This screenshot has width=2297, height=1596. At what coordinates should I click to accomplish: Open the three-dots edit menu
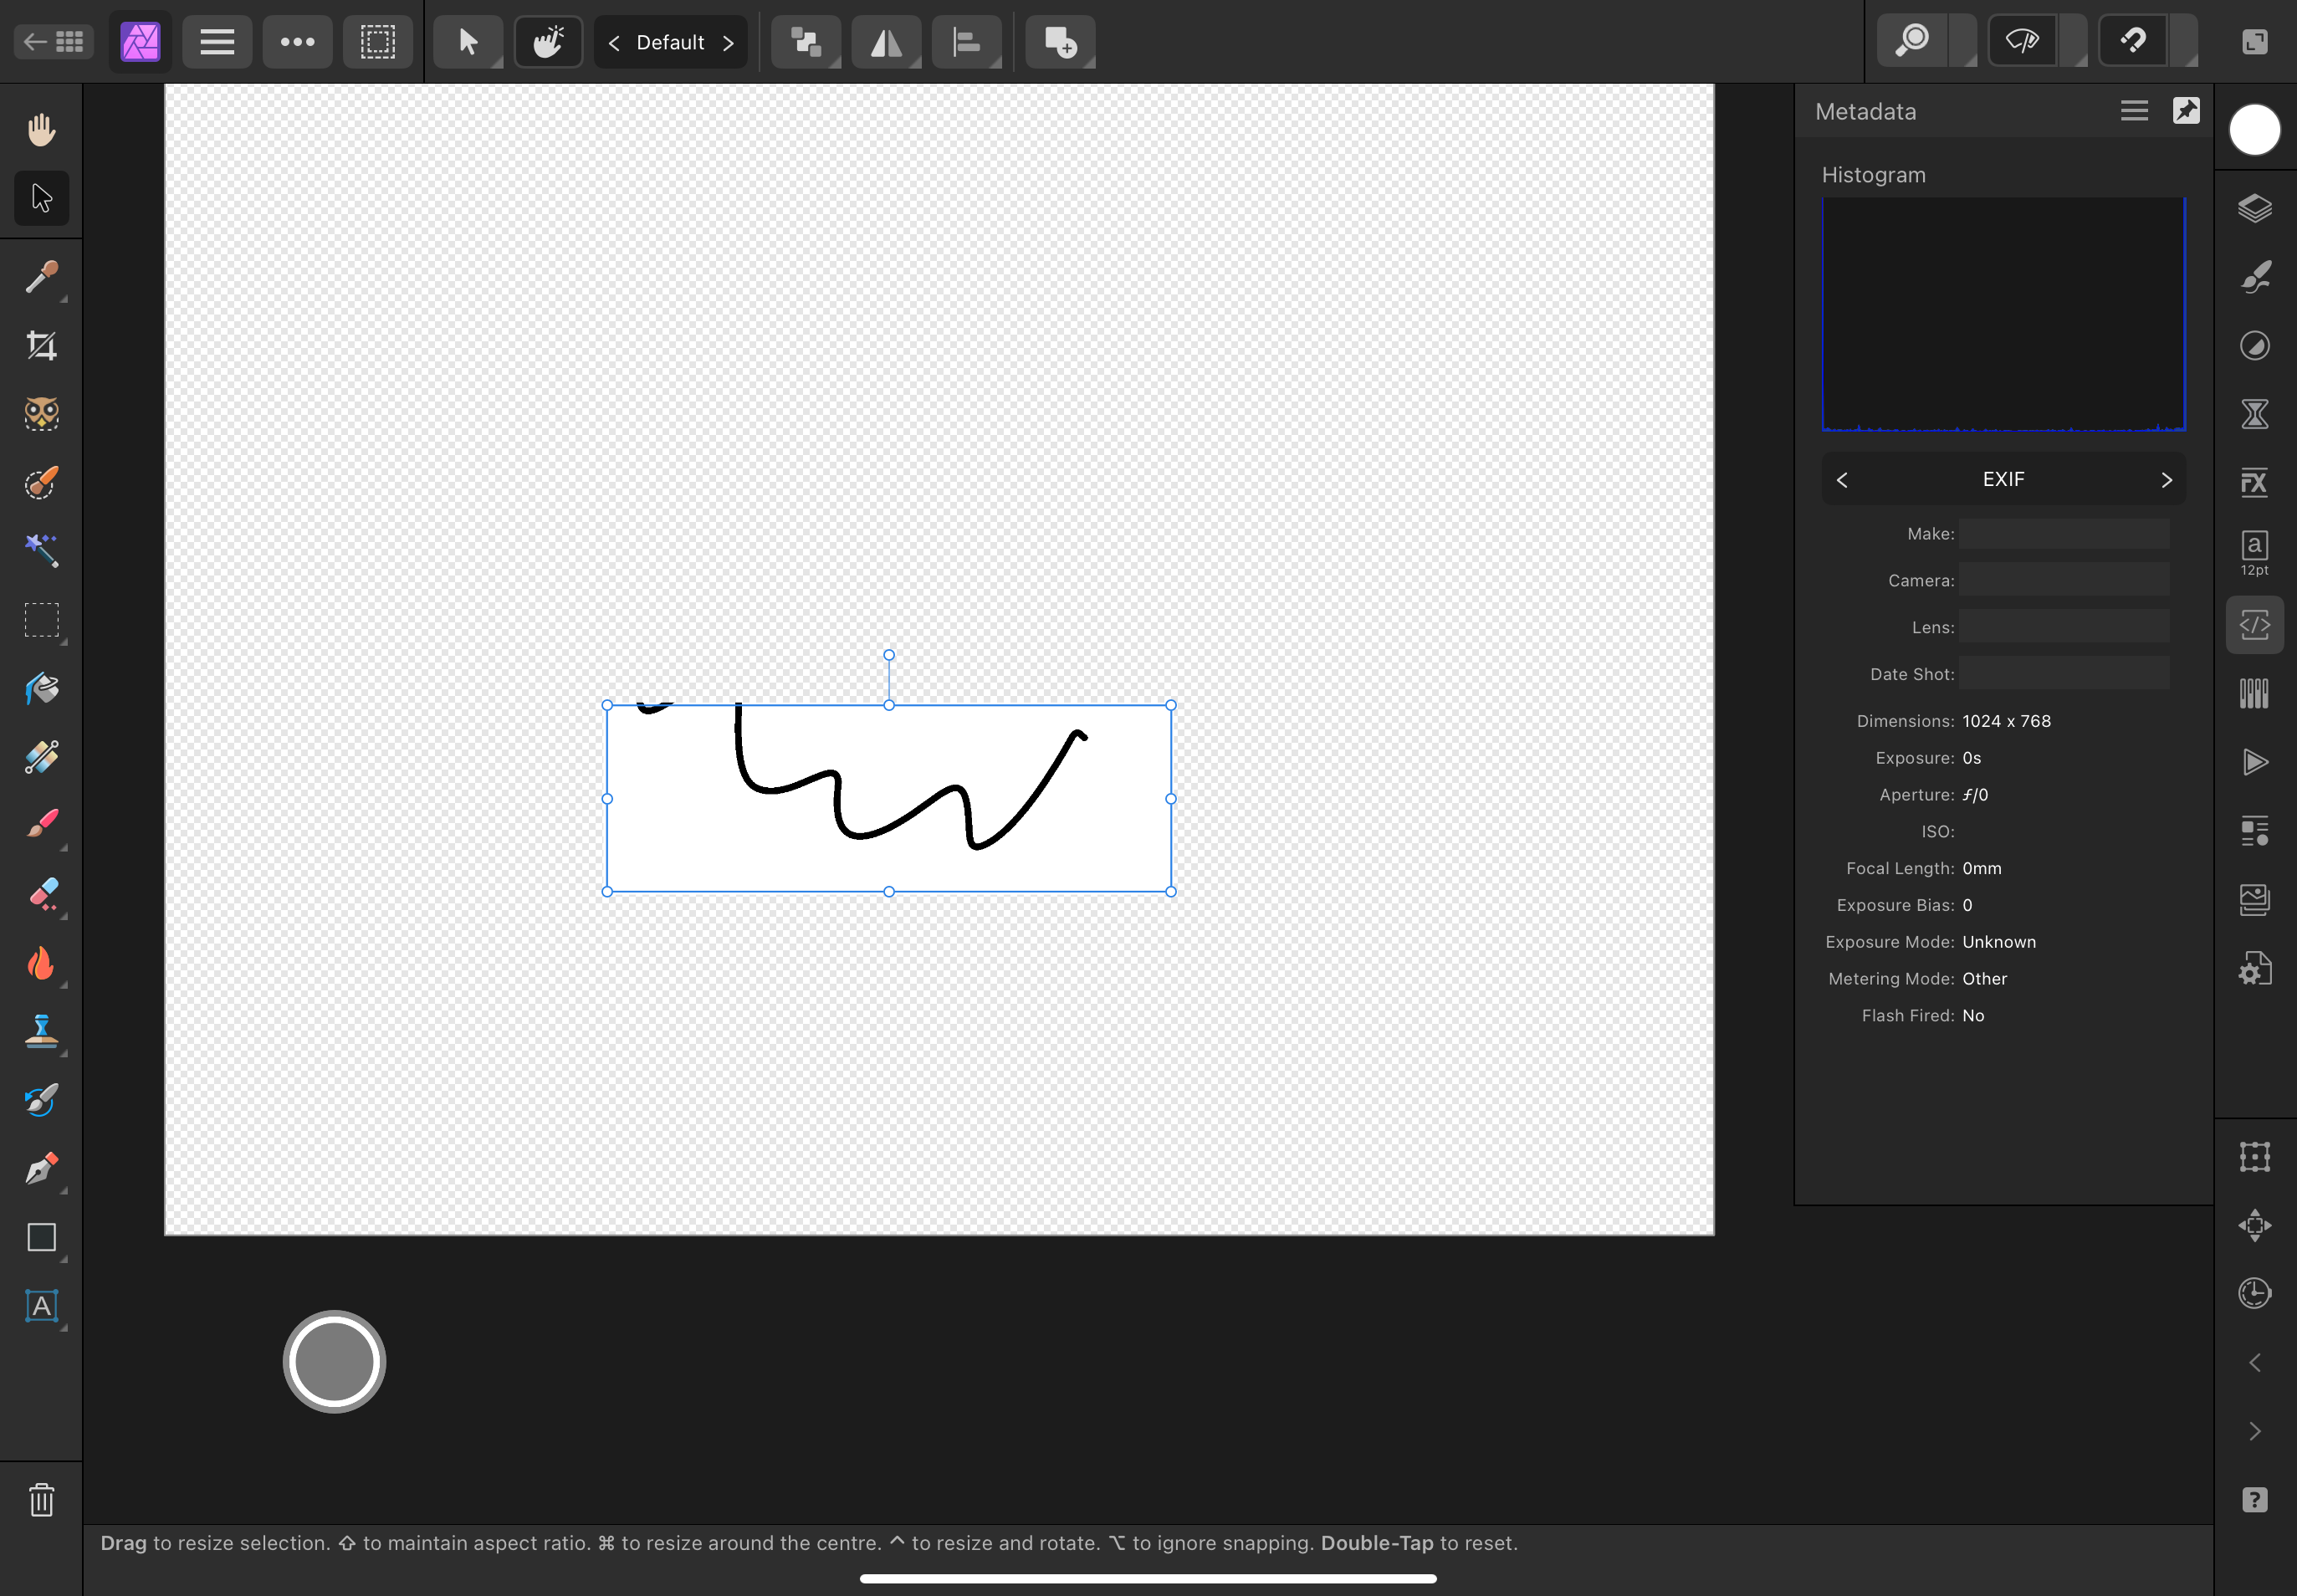(297, 42)
